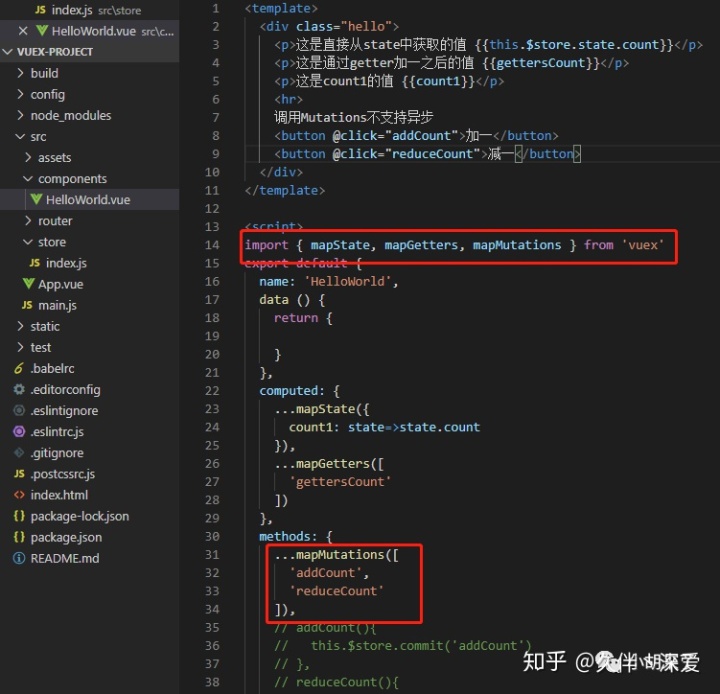Click the {{gettersCount}} expression on line 4
This screenshot has height=694, width=720.
541,63
